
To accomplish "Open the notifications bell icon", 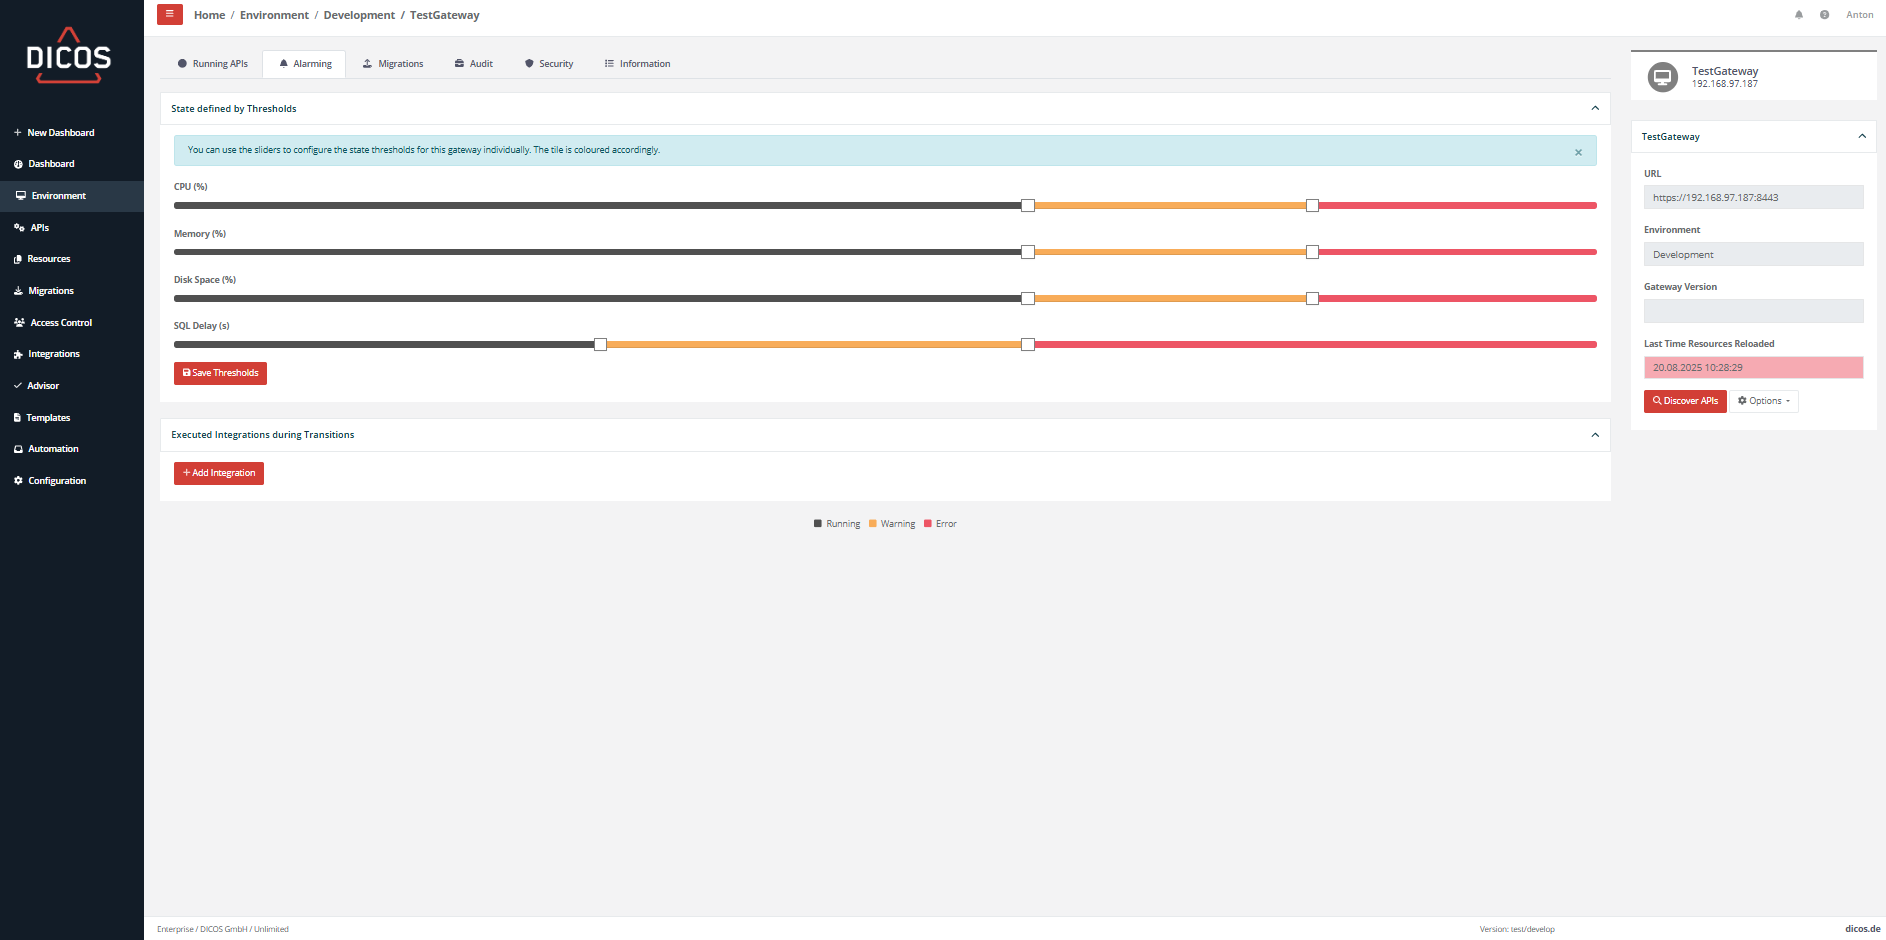I will pyautogui.click(x=1799, y=15).
